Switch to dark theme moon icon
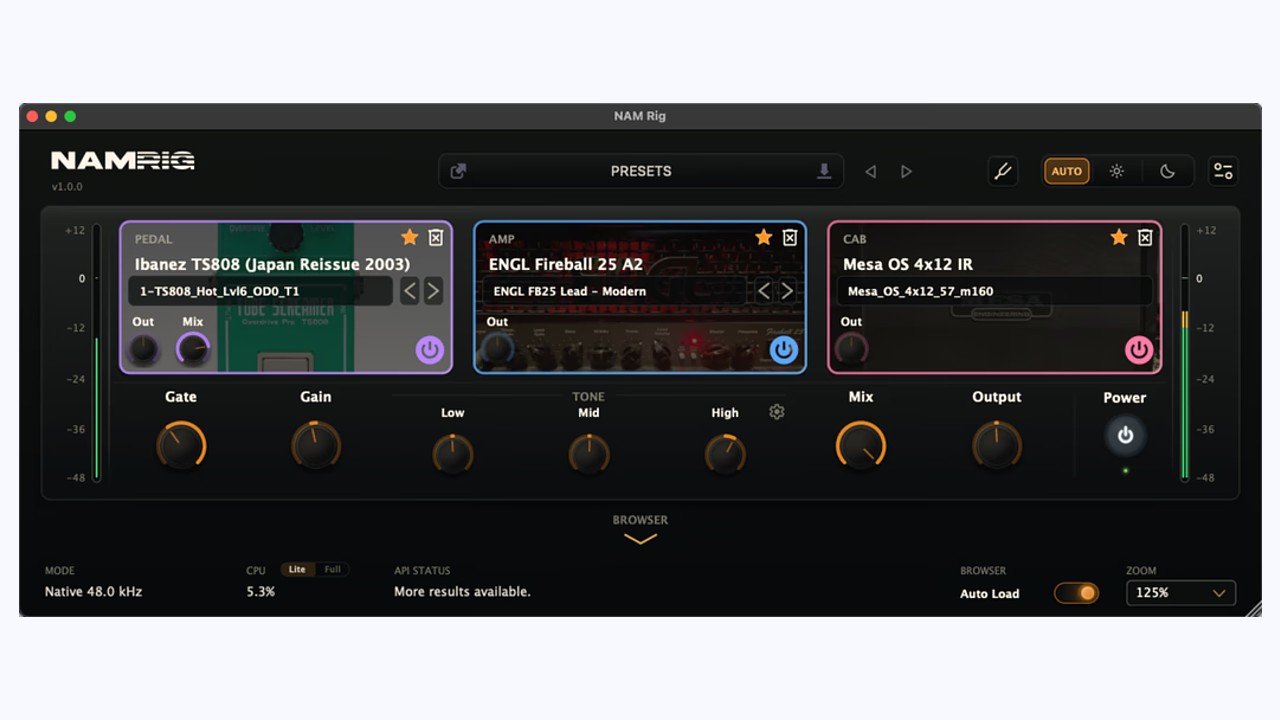 point(1167,171)
